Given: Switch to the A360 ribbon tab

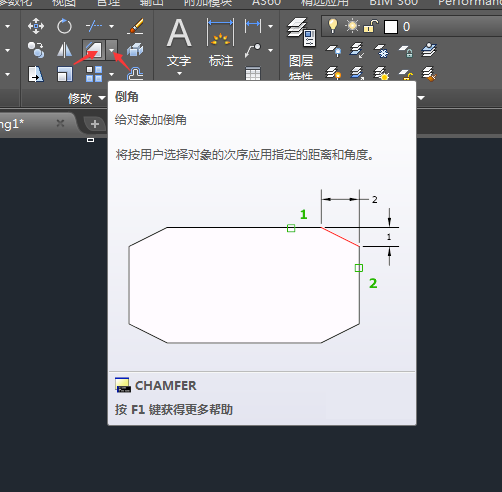Looking at the screenshot, I should point(266,3).
